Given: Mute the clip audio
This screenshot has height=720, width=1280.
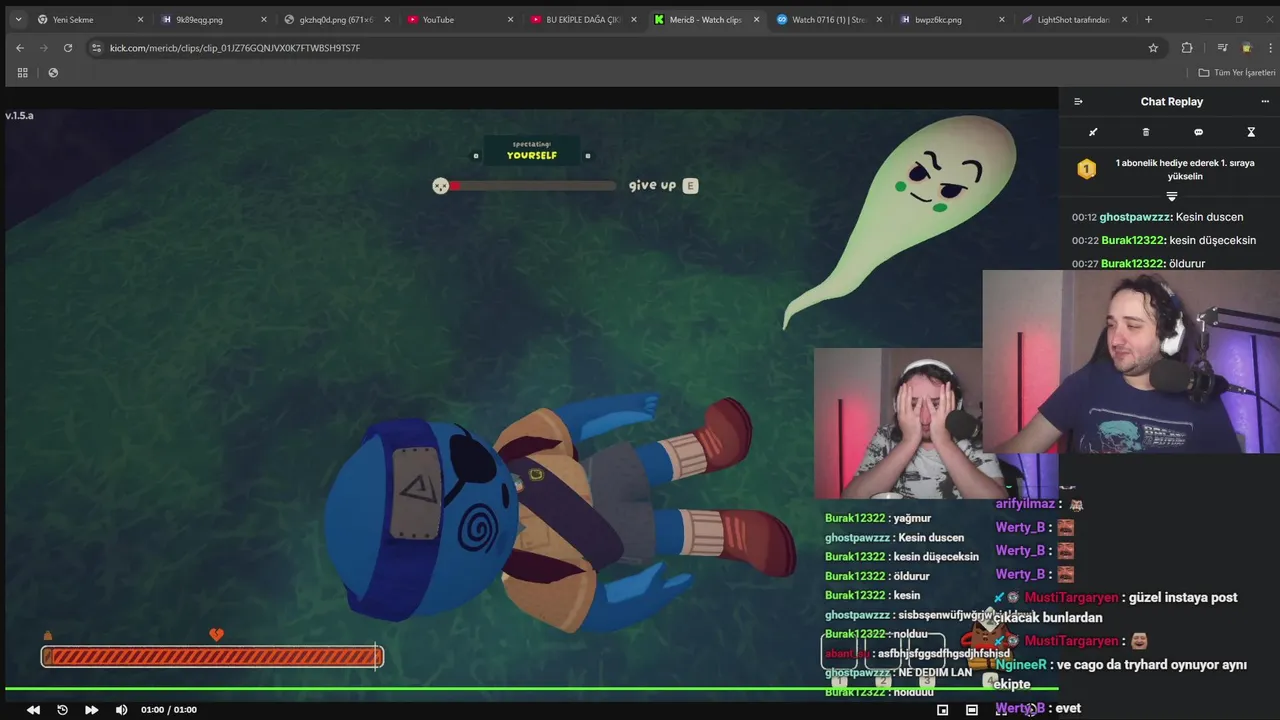Looking at the screenshot, I should point(121,710).
